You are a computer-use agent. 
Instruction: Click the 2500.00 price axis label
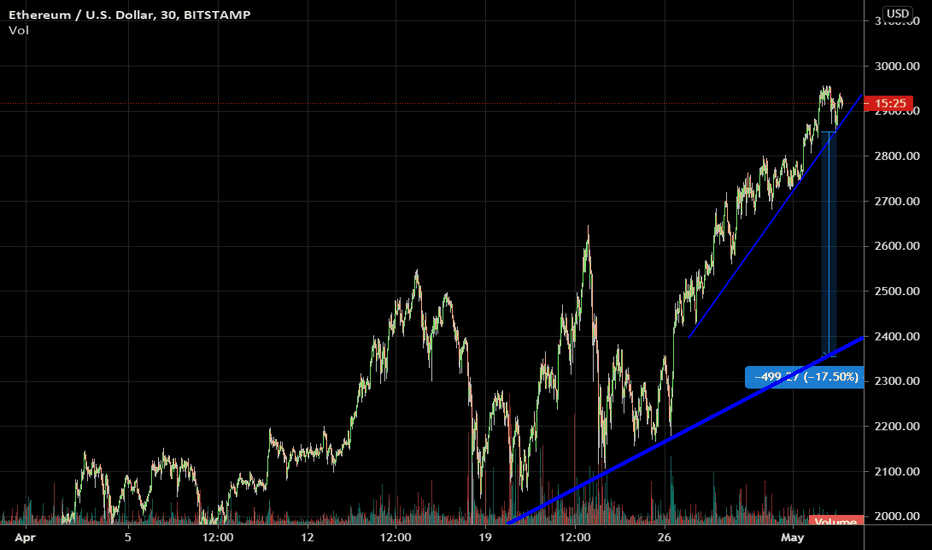(897, 291)
